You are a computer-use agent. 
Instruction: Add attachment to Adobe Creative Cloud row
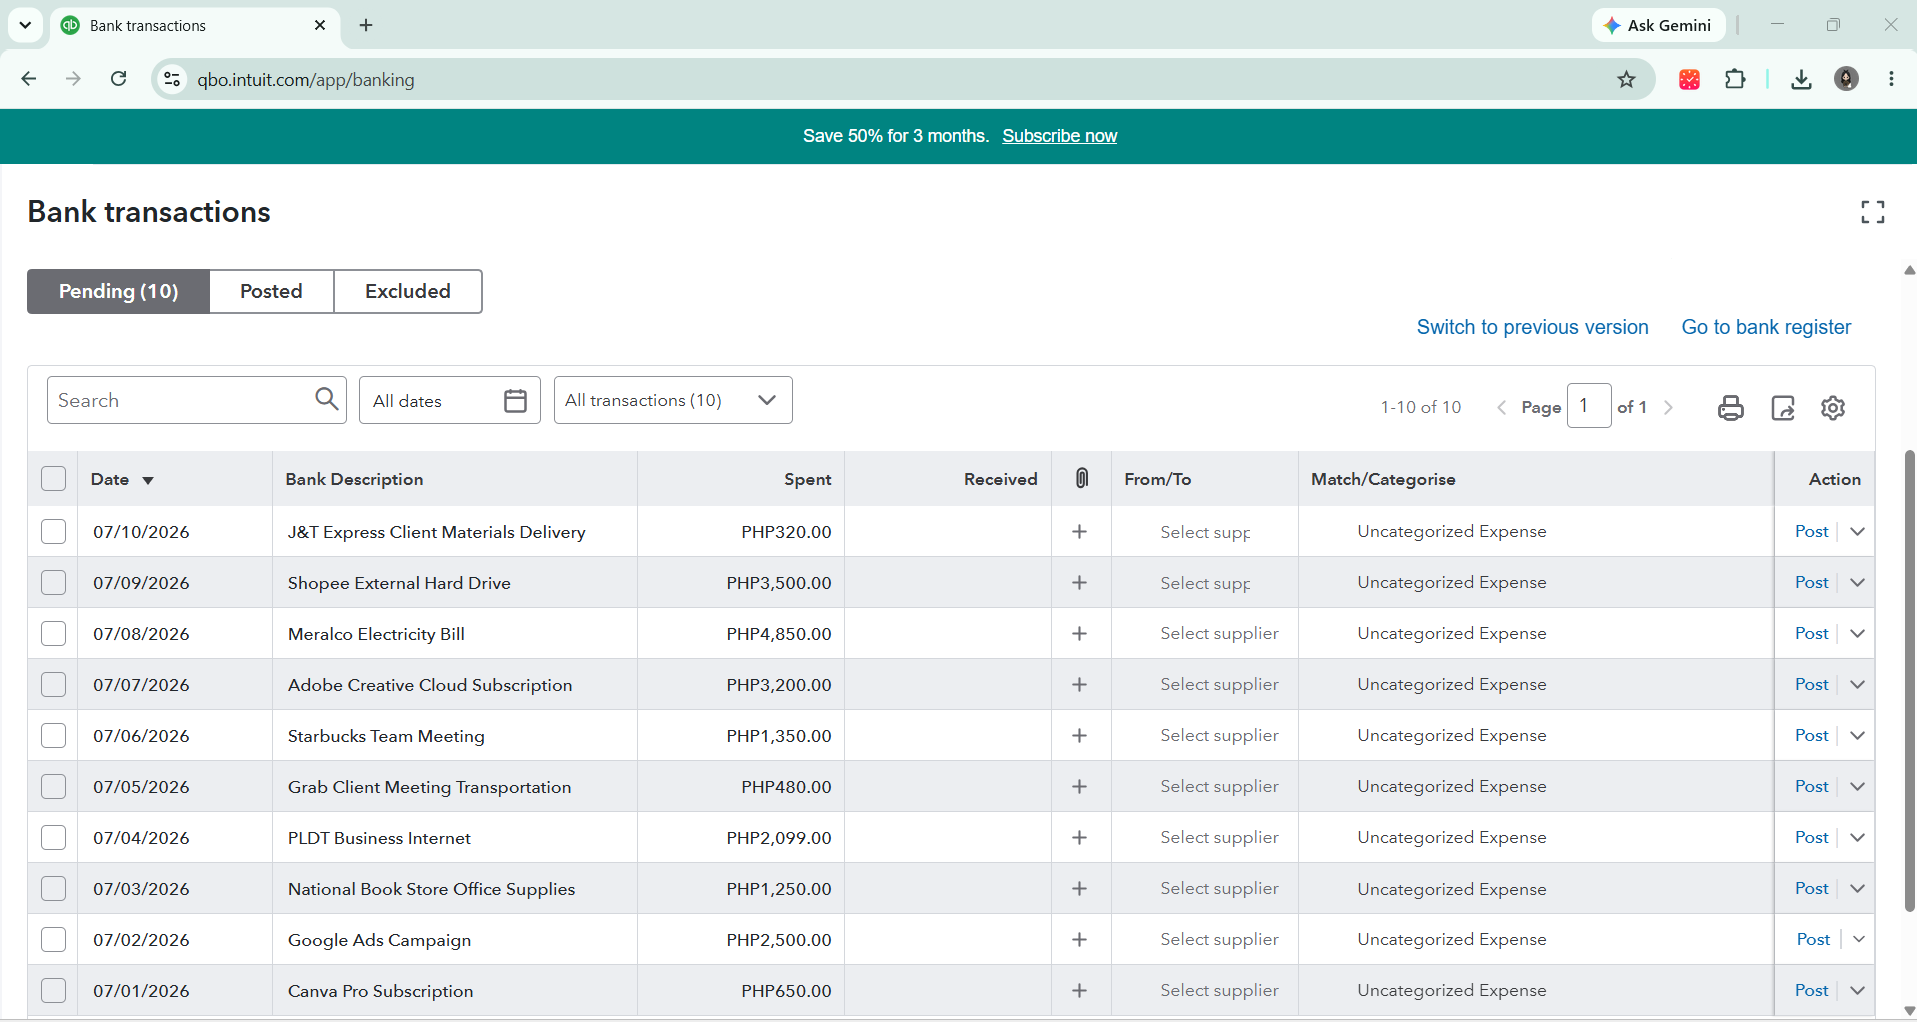tap(1080, 685)
